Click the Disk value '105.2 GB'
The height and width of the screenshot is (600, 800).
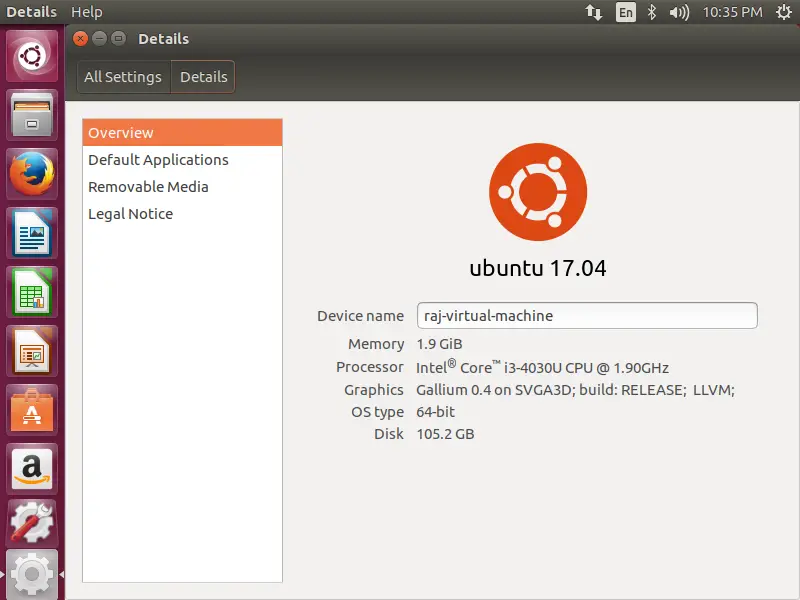pos(445,434)
